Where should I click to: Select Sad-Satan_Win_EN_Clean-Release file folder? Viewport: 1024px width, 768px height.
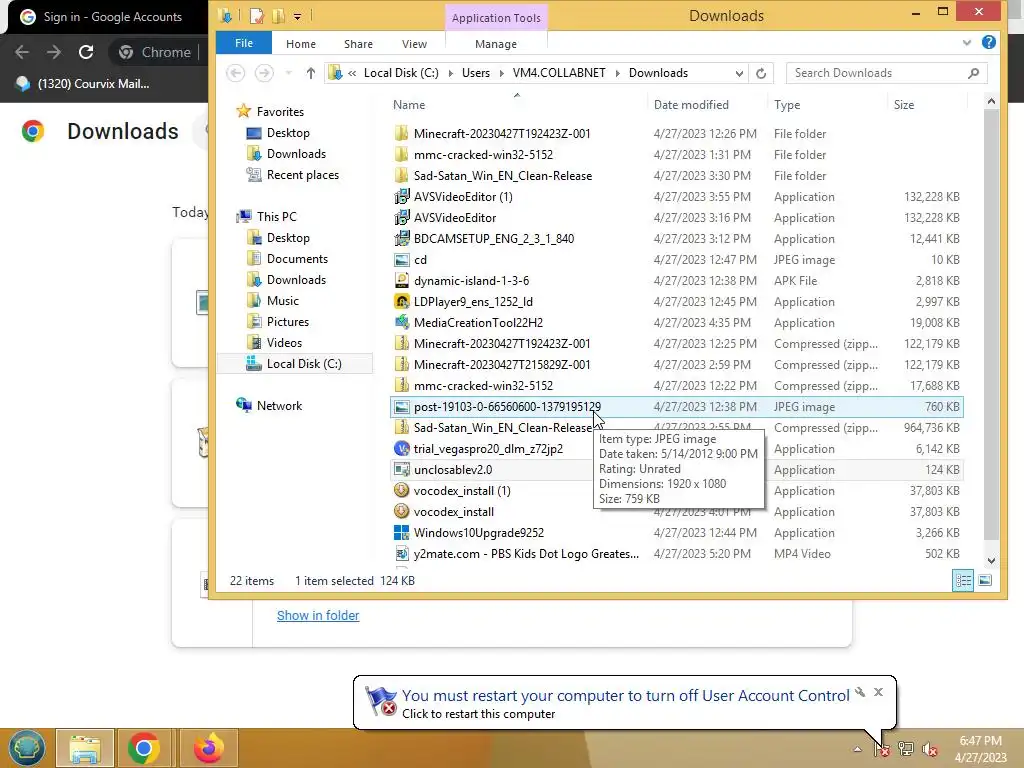click(x=503, y=176)
